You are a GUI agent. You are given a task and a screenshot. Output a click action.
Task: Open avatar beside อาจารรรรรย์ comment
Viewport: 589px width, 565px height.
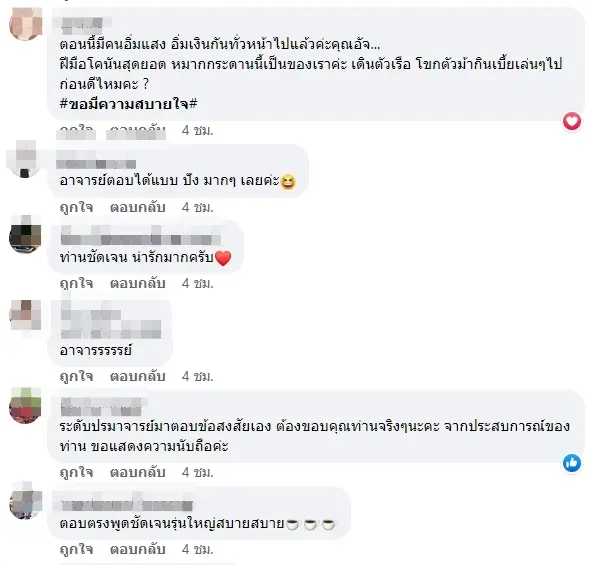pos(25,315)
